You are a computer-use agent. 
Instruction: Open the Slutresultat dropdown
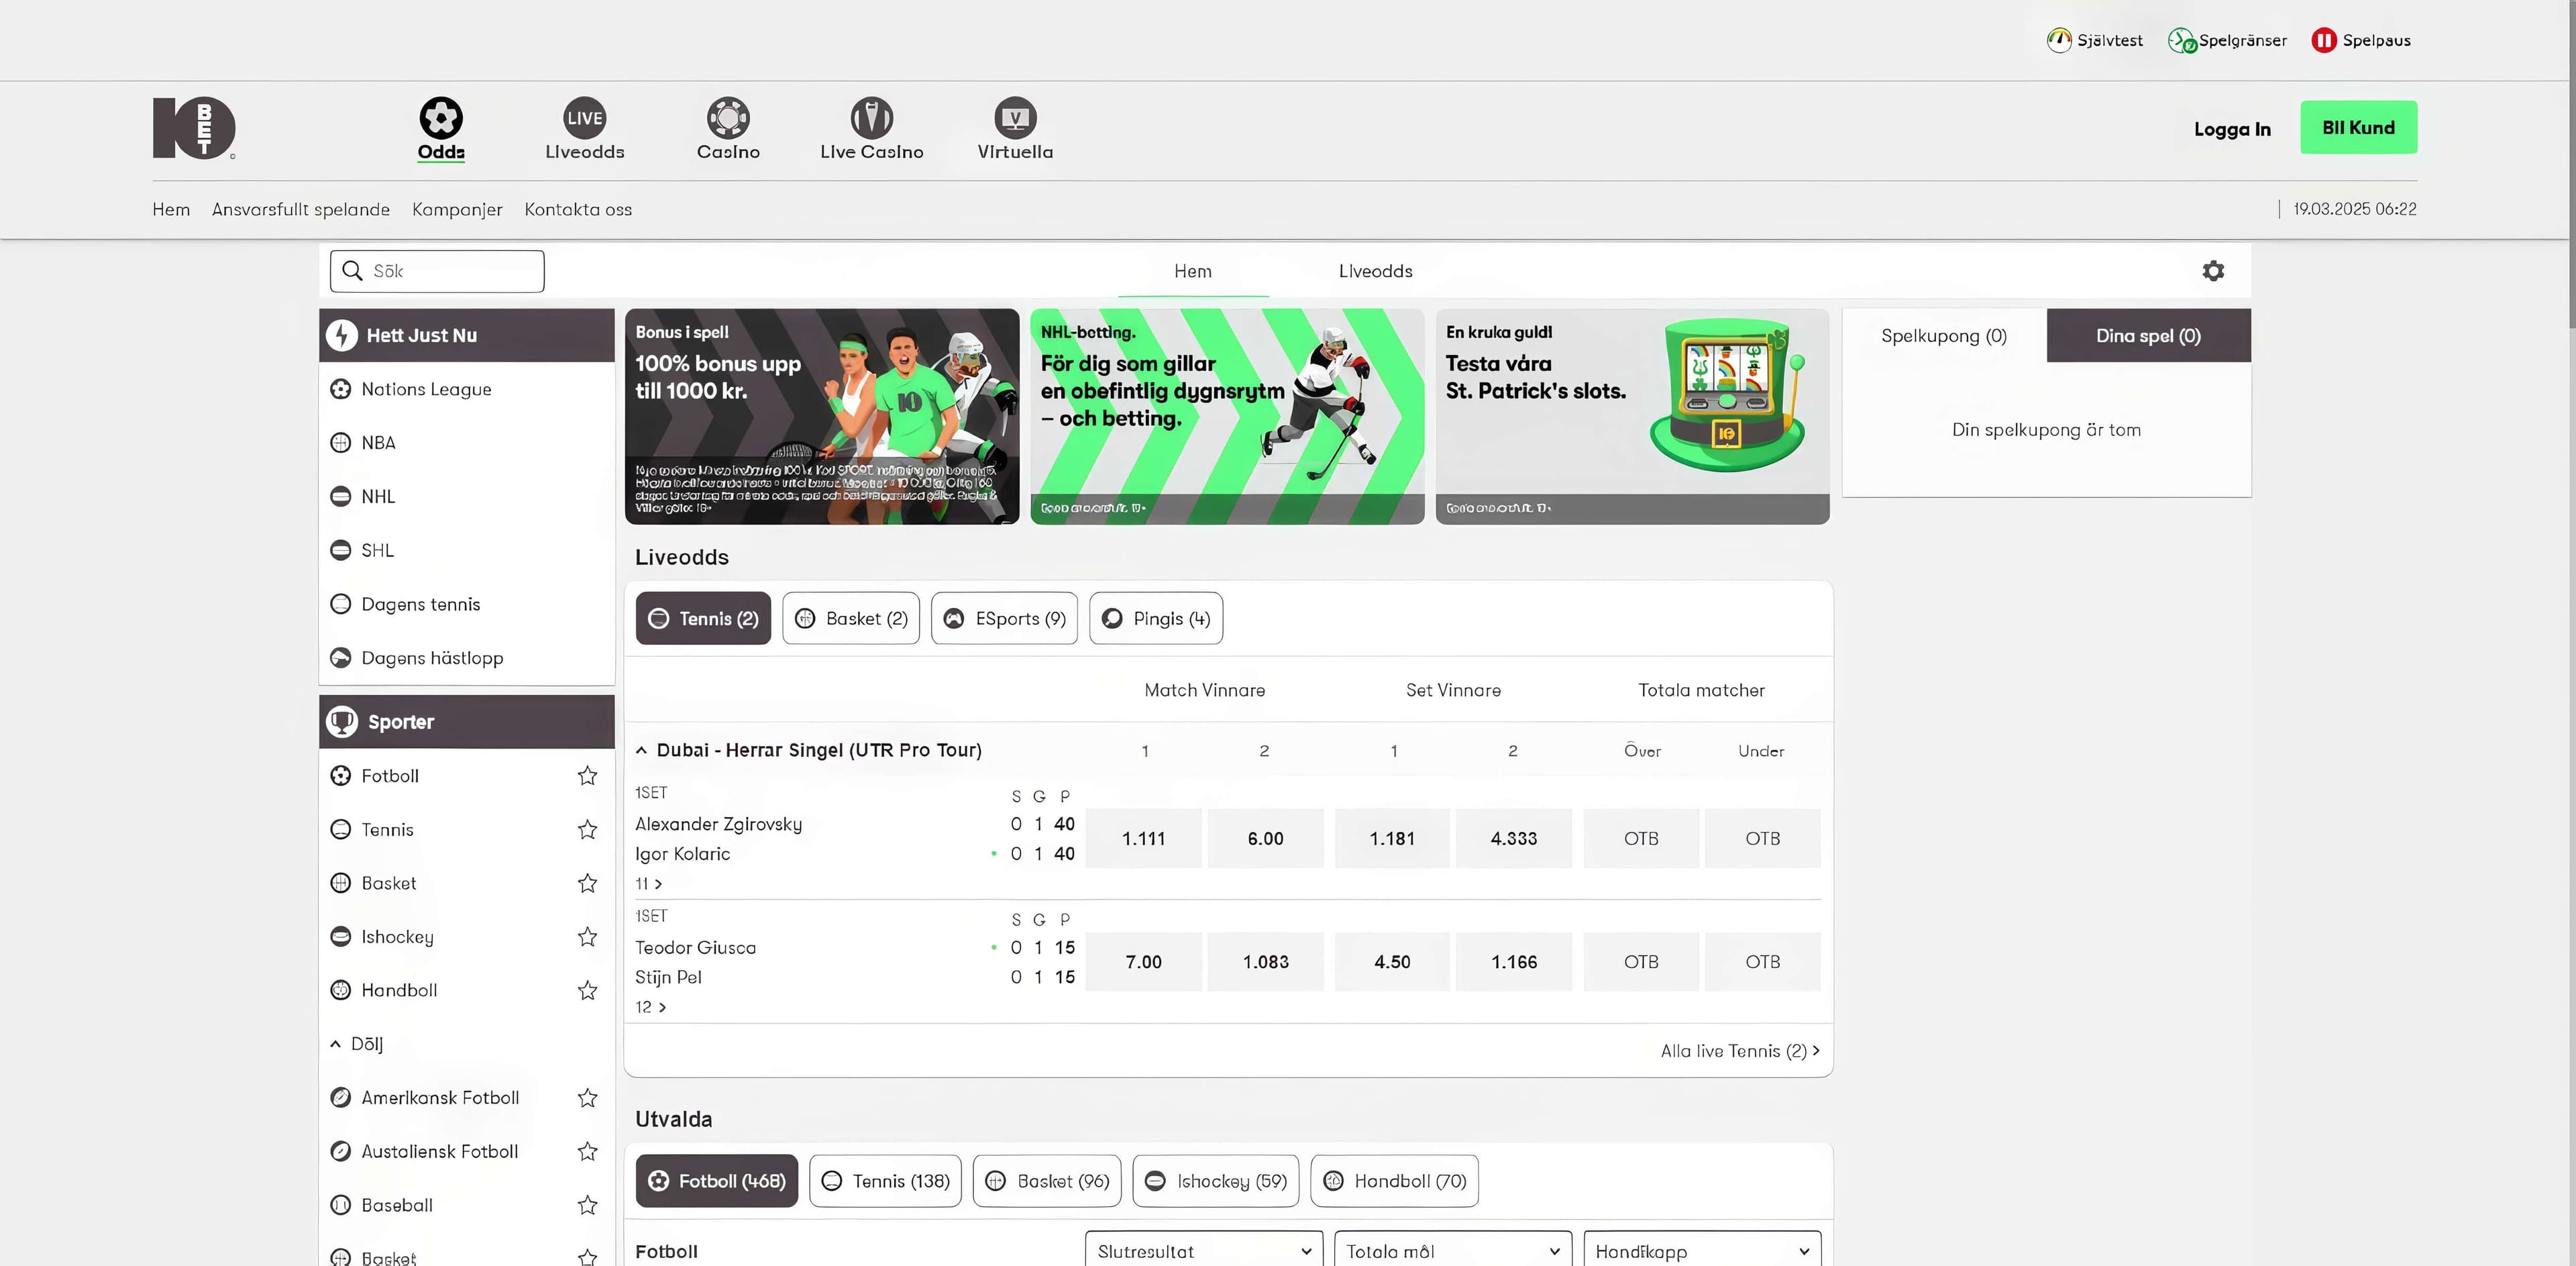tap(1203, 1251)
